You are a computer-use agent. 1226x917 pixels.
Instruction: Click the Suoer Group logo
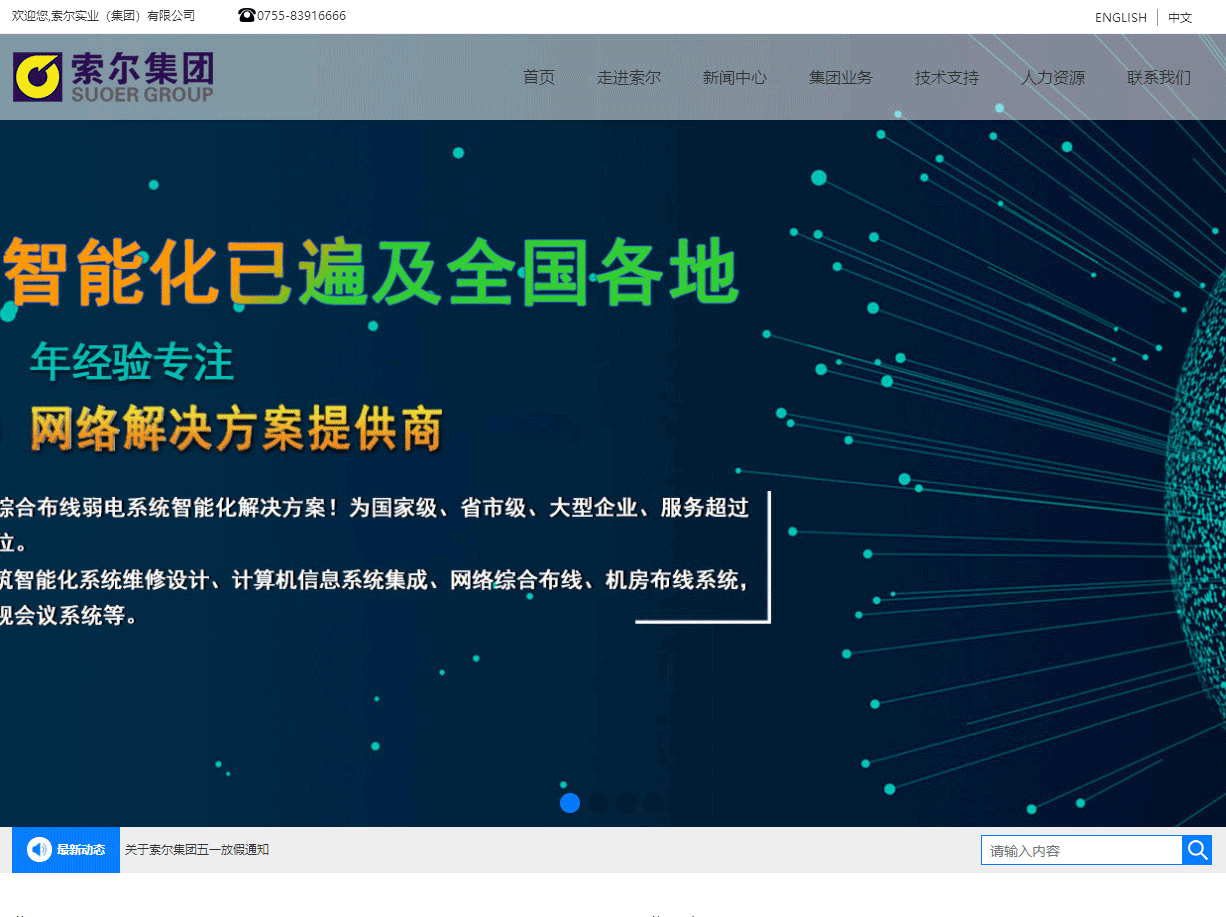(x=113, y=77)
